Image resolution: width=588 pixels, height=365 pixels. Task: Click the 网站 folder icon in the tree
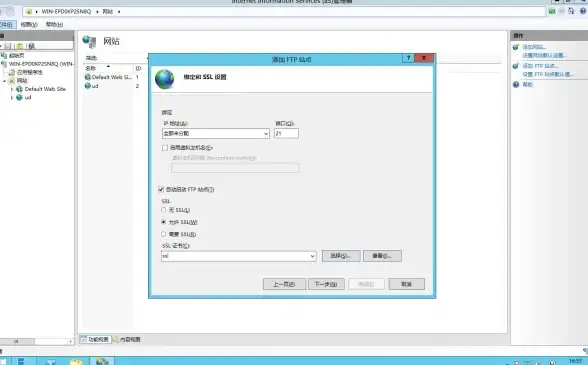tap(12, 81)
